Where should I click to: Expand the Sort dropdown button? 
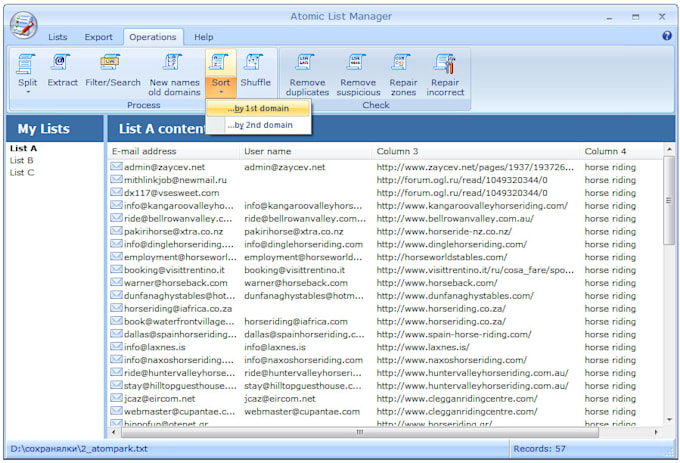[220, 91]
